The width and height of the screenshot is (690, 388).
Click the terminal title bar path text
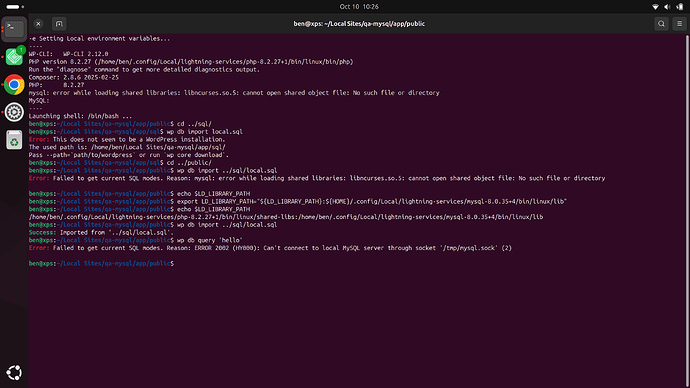(359, 24)
